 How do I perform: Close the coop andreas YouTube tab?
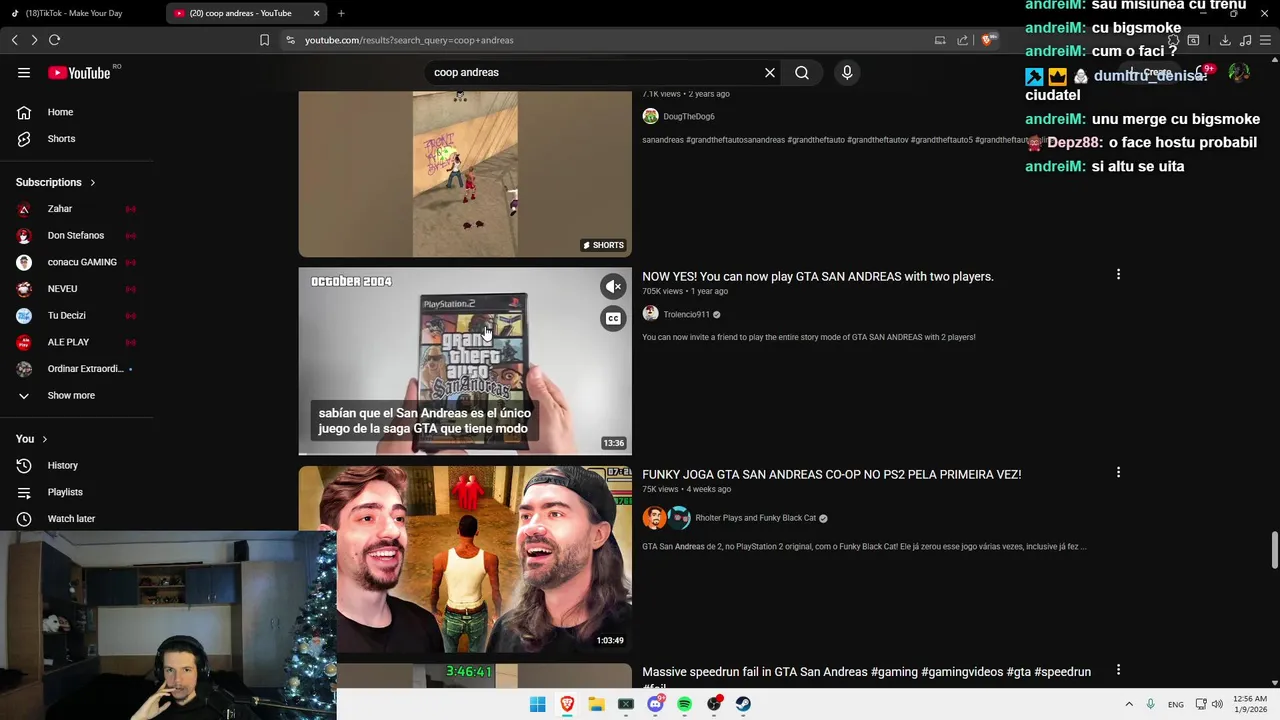(x=317, y=13)
